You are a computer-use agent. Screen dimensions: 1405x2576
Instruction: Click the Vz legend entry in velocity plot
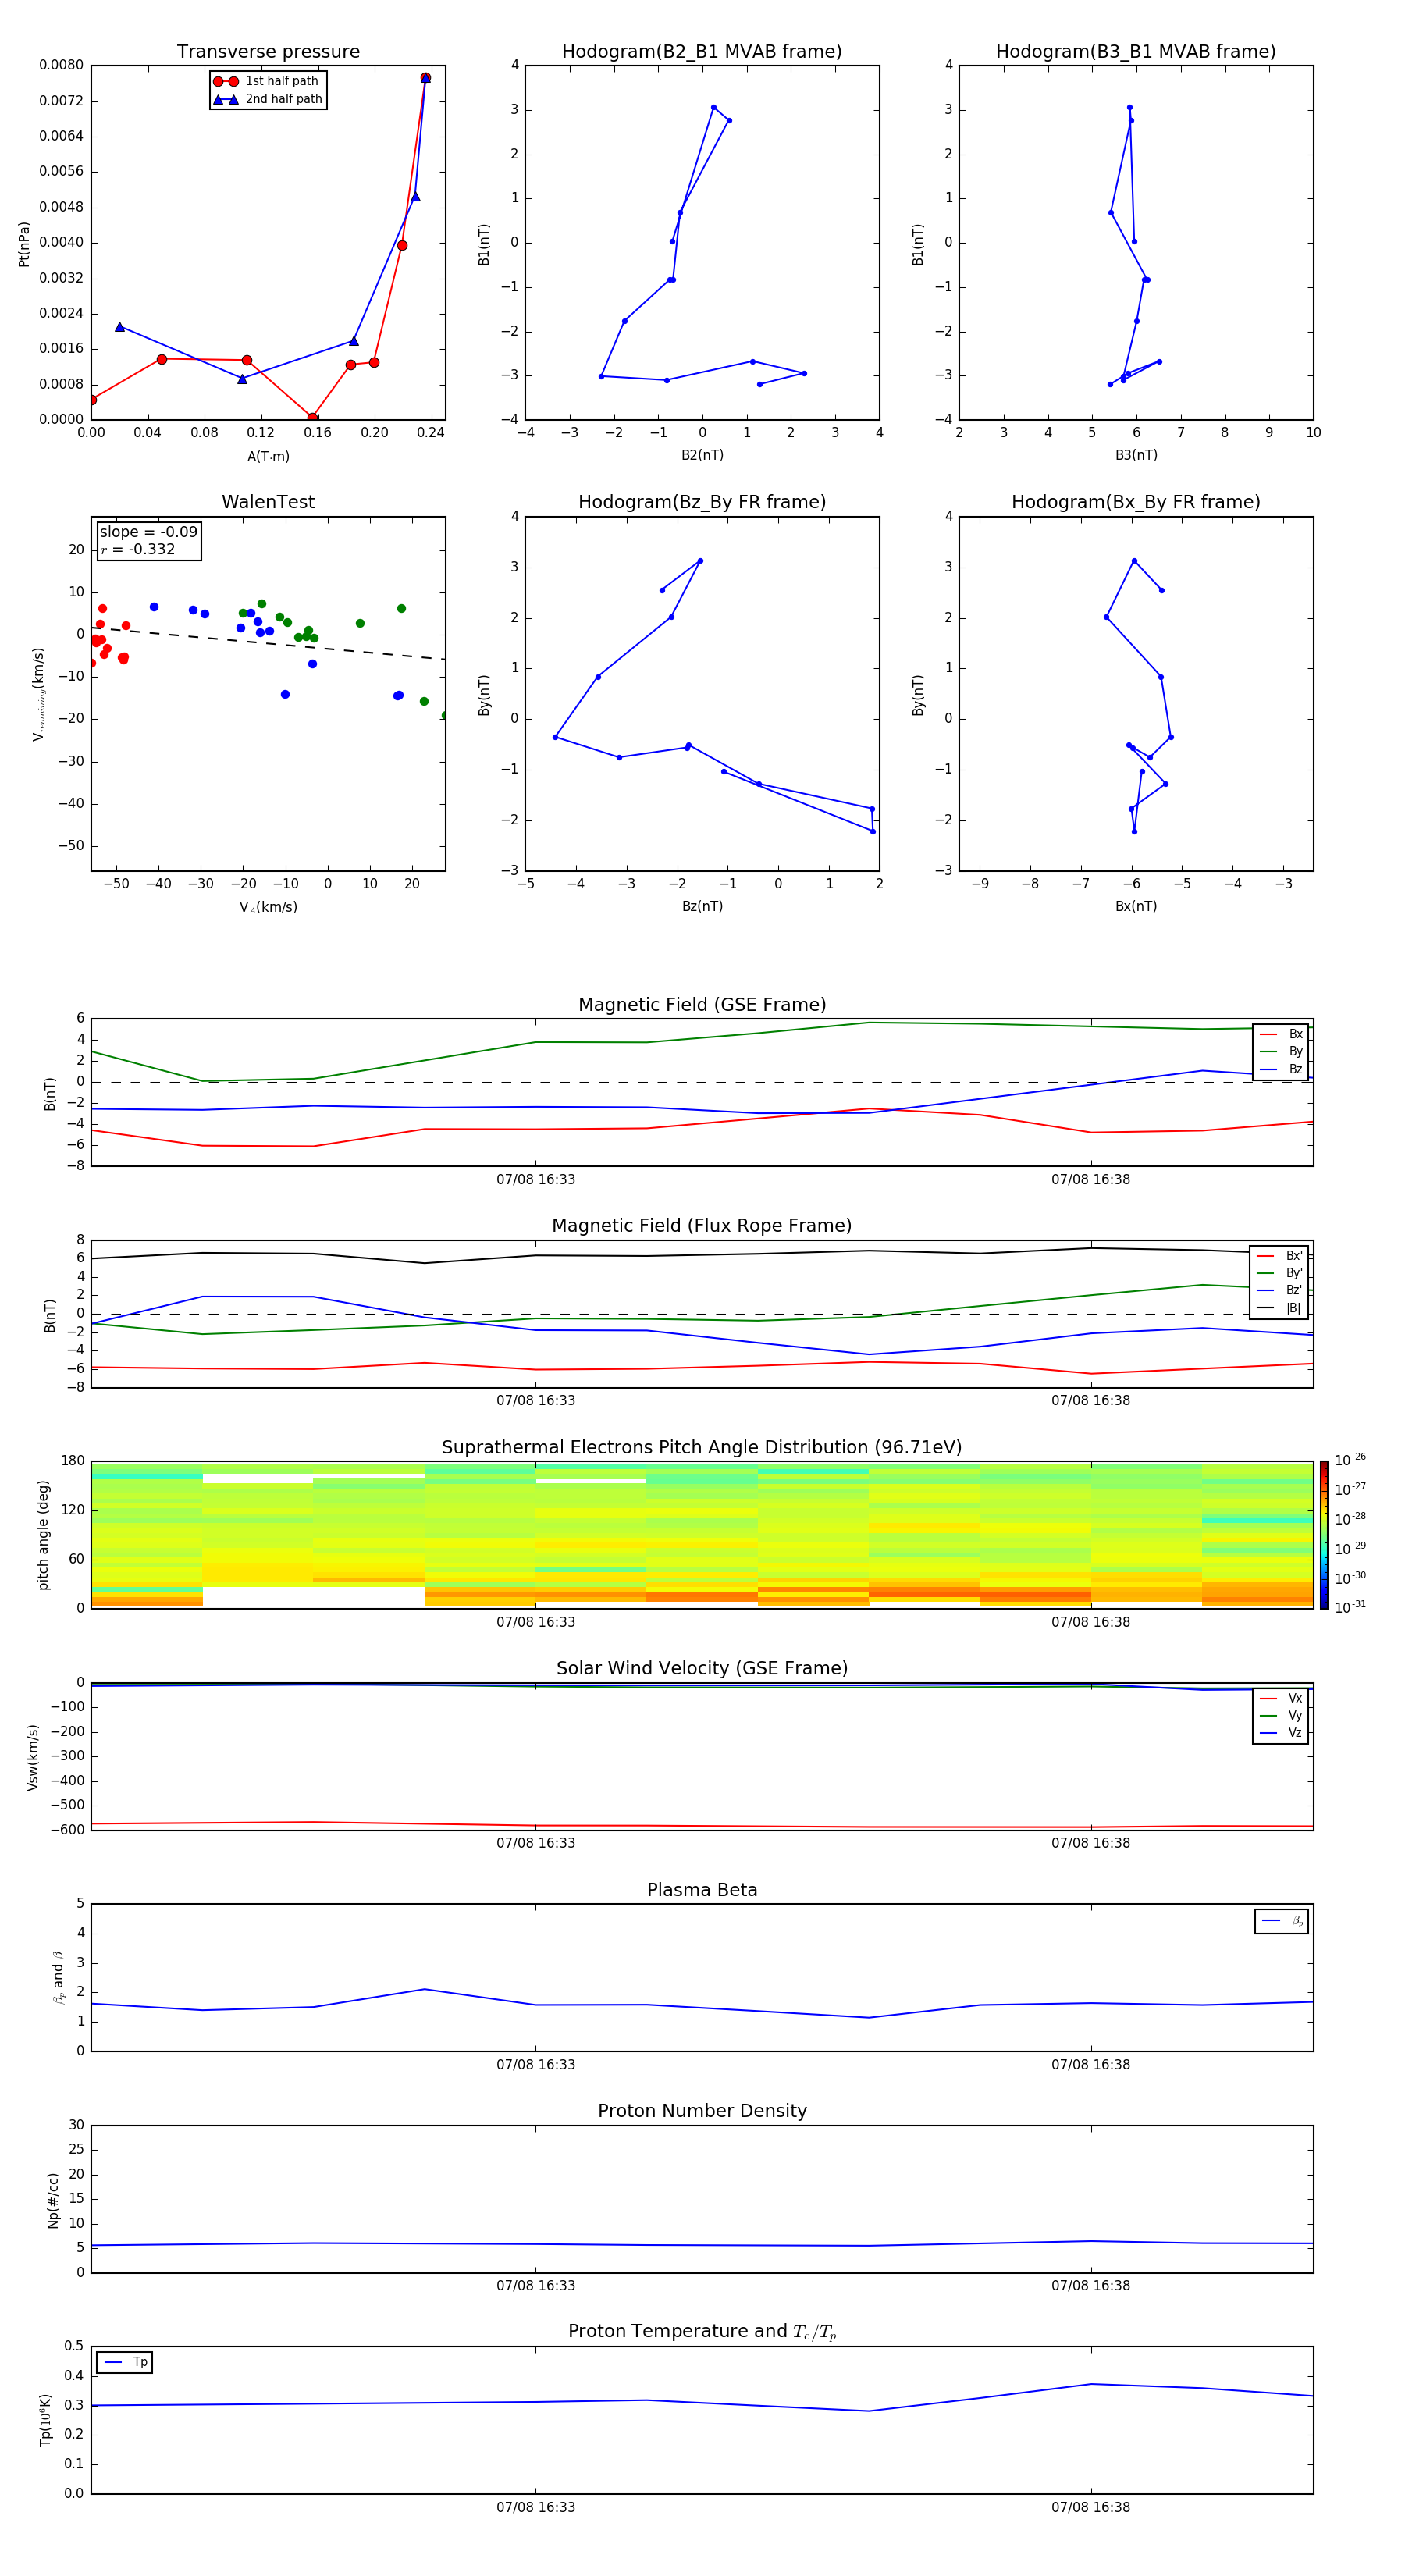[x=1281, y=1733]
